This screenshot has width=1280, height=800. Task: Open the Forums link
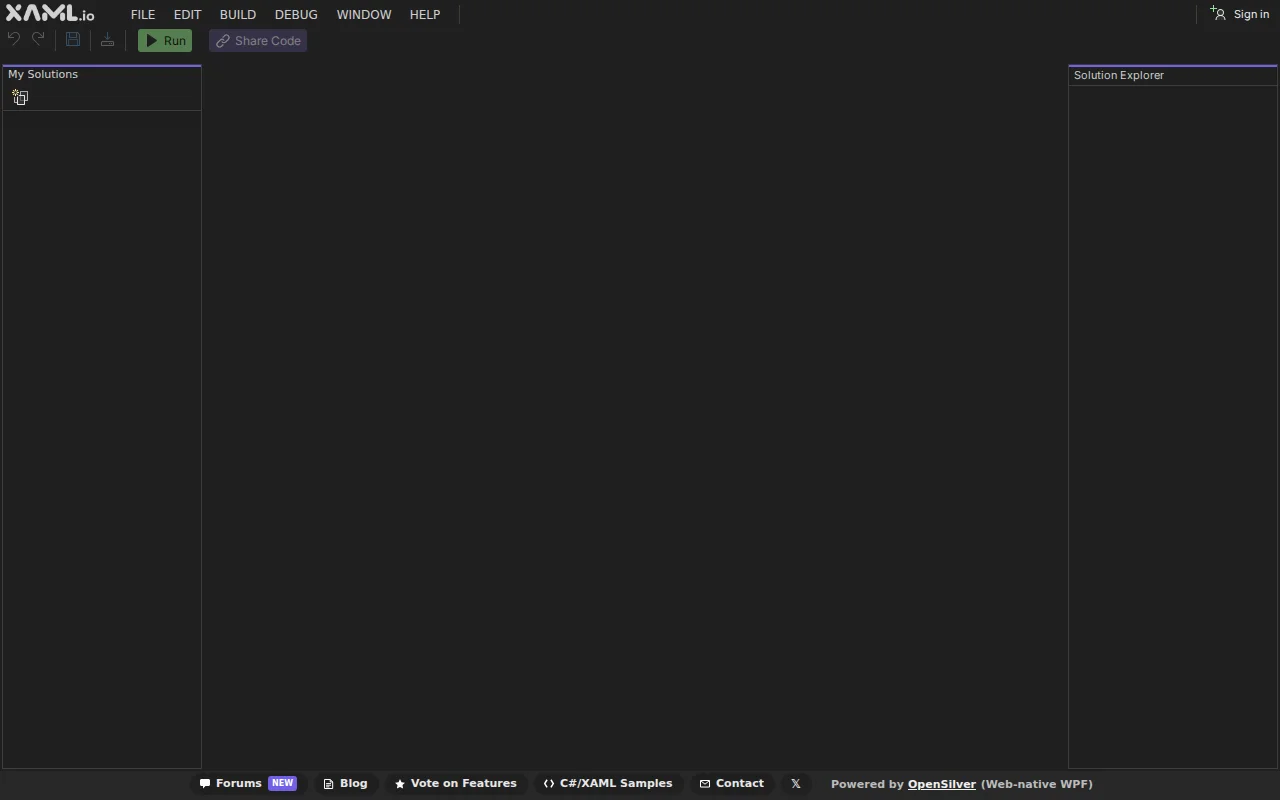tap(248, 784)
